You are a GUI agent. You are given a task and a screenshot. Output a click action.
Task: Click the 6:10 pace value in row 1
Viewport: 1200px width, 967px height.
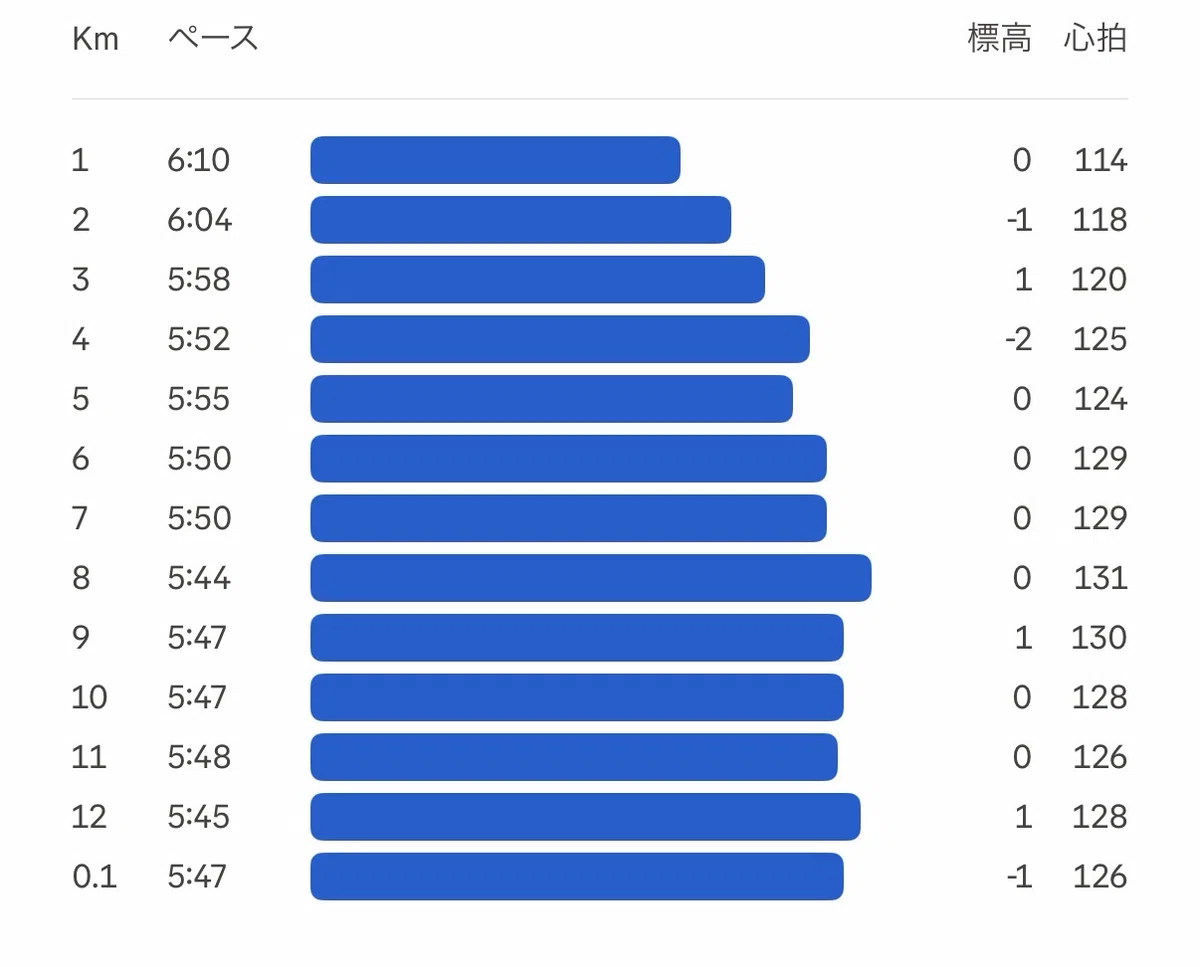pyautogui.click(x=198, y=160)
